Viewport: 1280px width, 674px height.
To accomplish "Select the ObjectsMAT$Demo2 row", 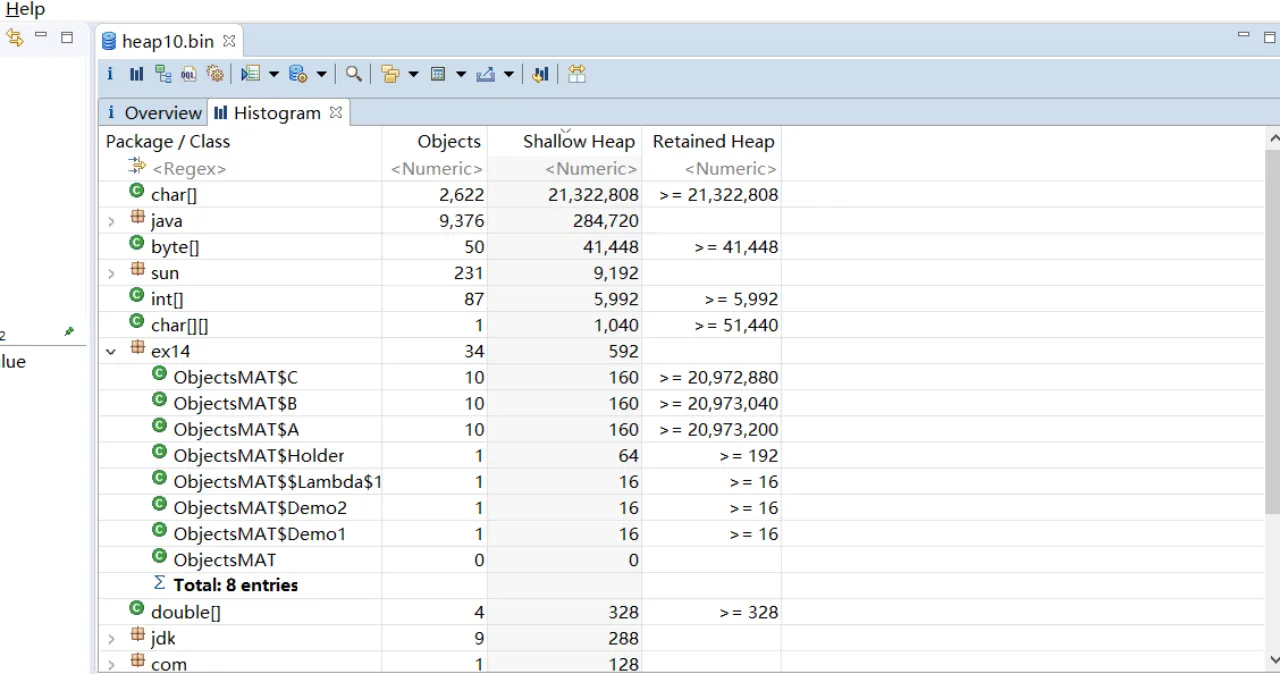I will [440, 507].
